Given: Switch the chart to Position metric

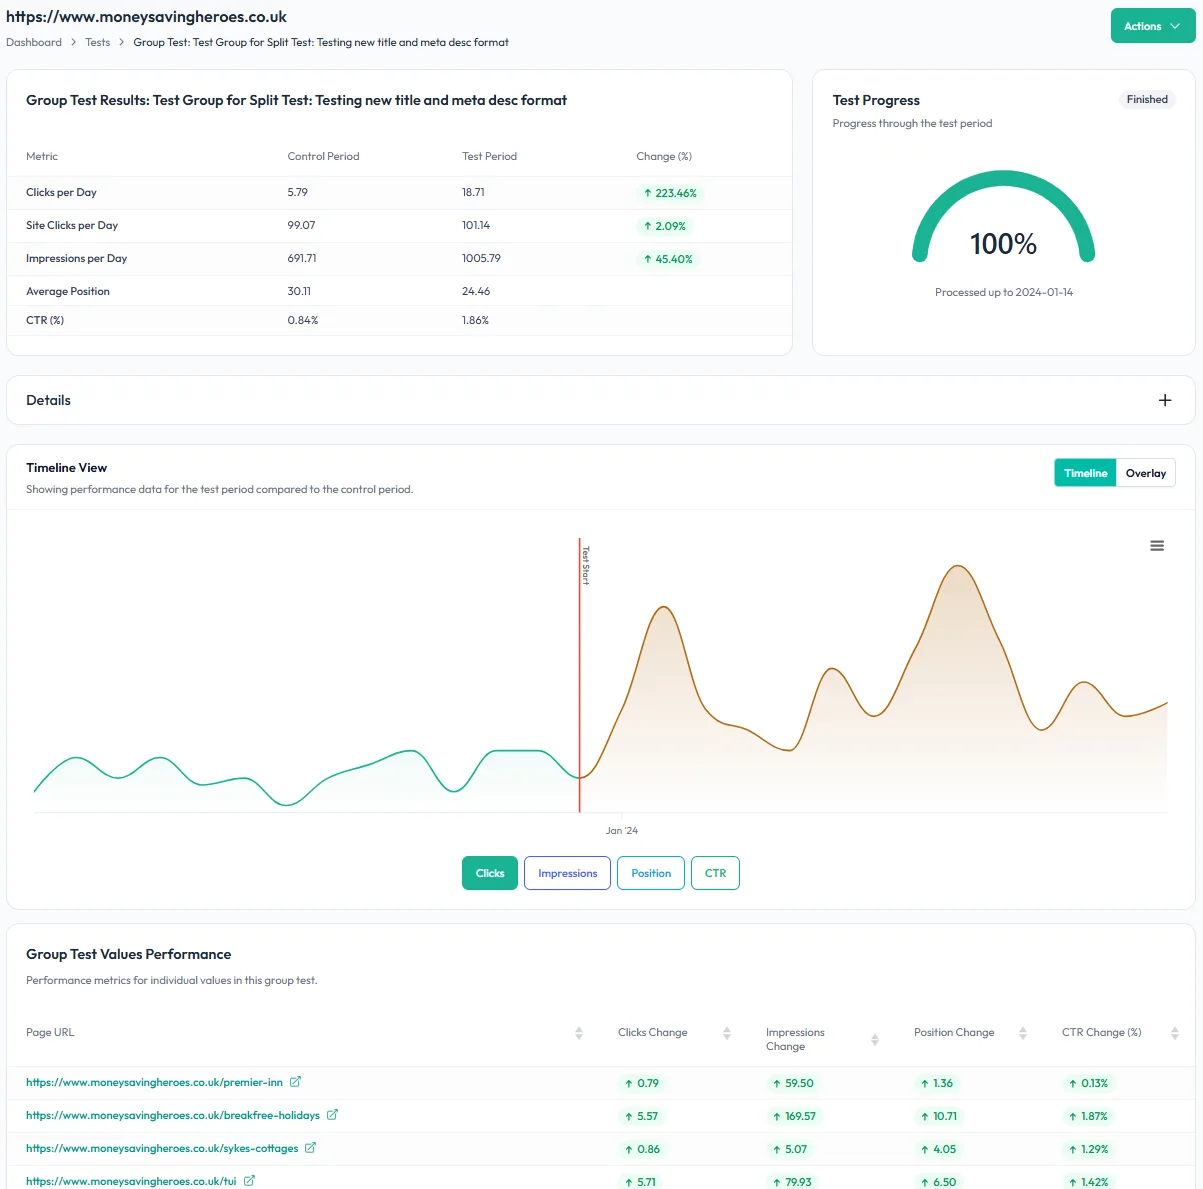Looking at the screenshot, I should tap(650, 872).
